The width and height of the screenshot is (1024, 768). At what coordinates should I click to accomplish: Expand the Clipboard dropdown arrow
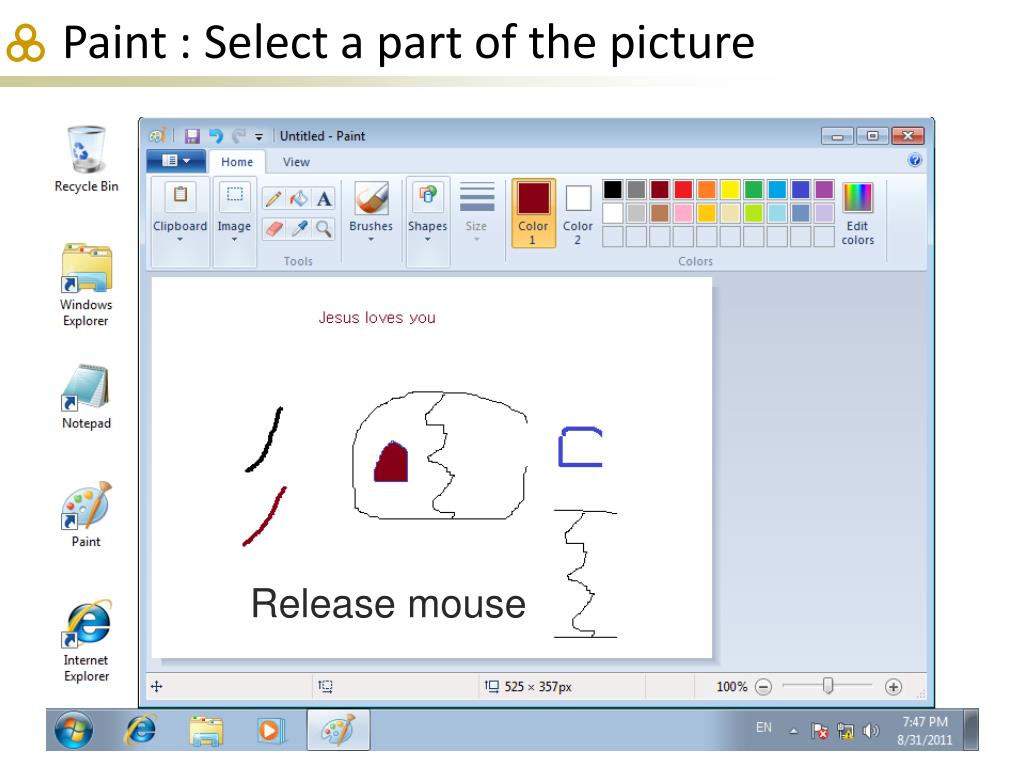coord(180,240)
